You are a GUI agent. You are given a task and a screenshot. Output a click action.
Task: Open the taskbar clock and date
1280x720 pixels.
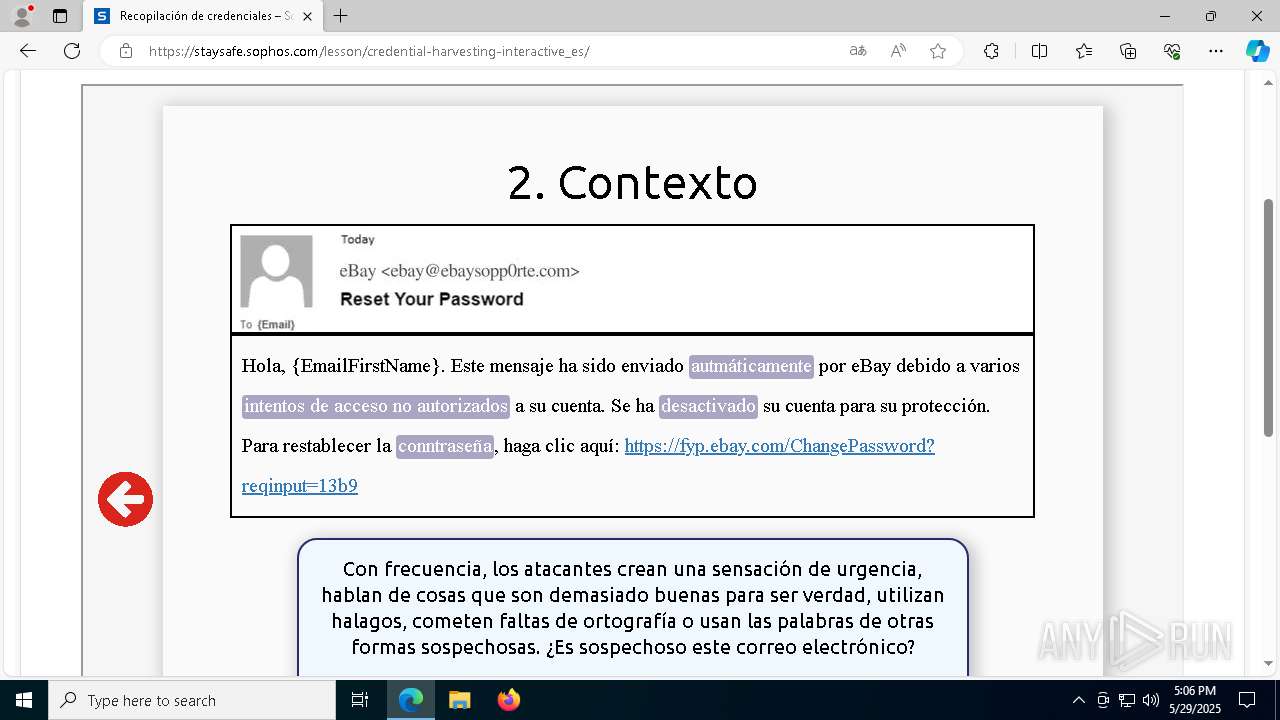point(1195,700)
